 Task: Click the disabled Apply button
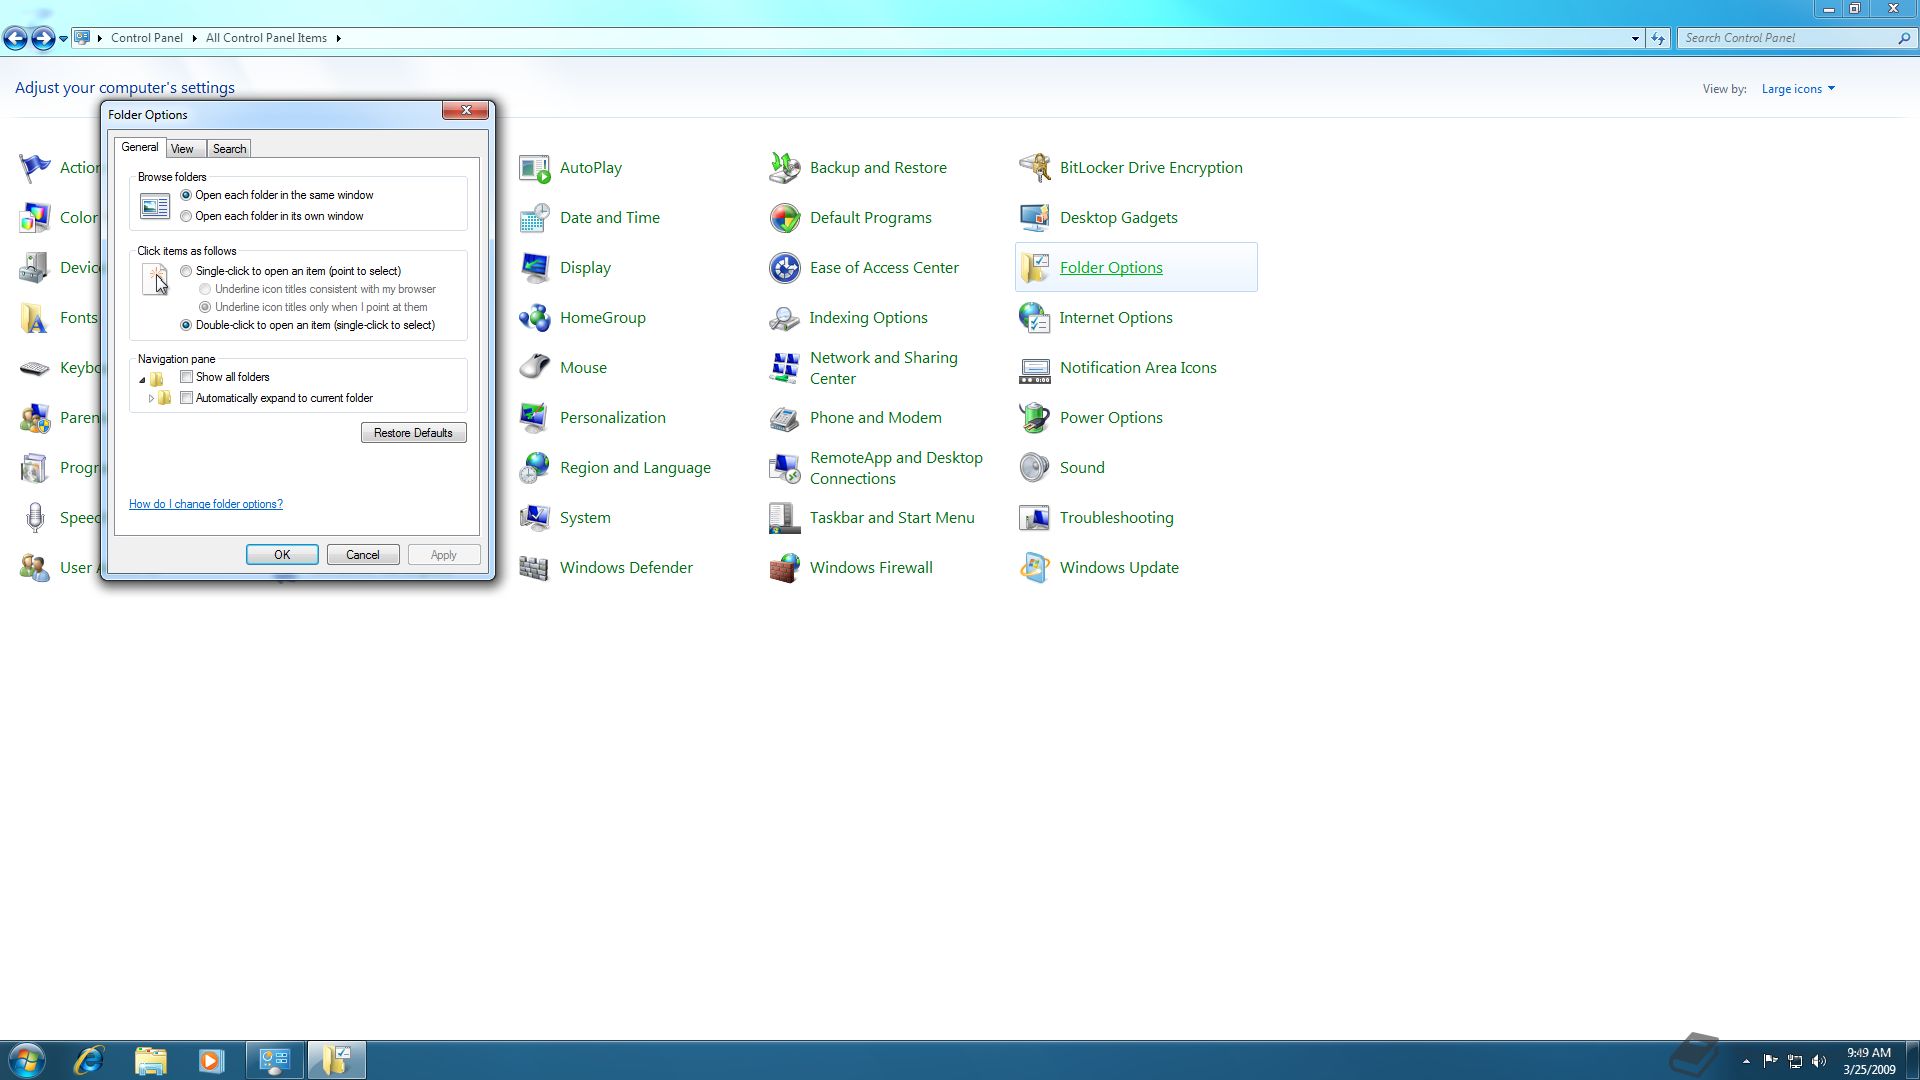coord(444,555)
